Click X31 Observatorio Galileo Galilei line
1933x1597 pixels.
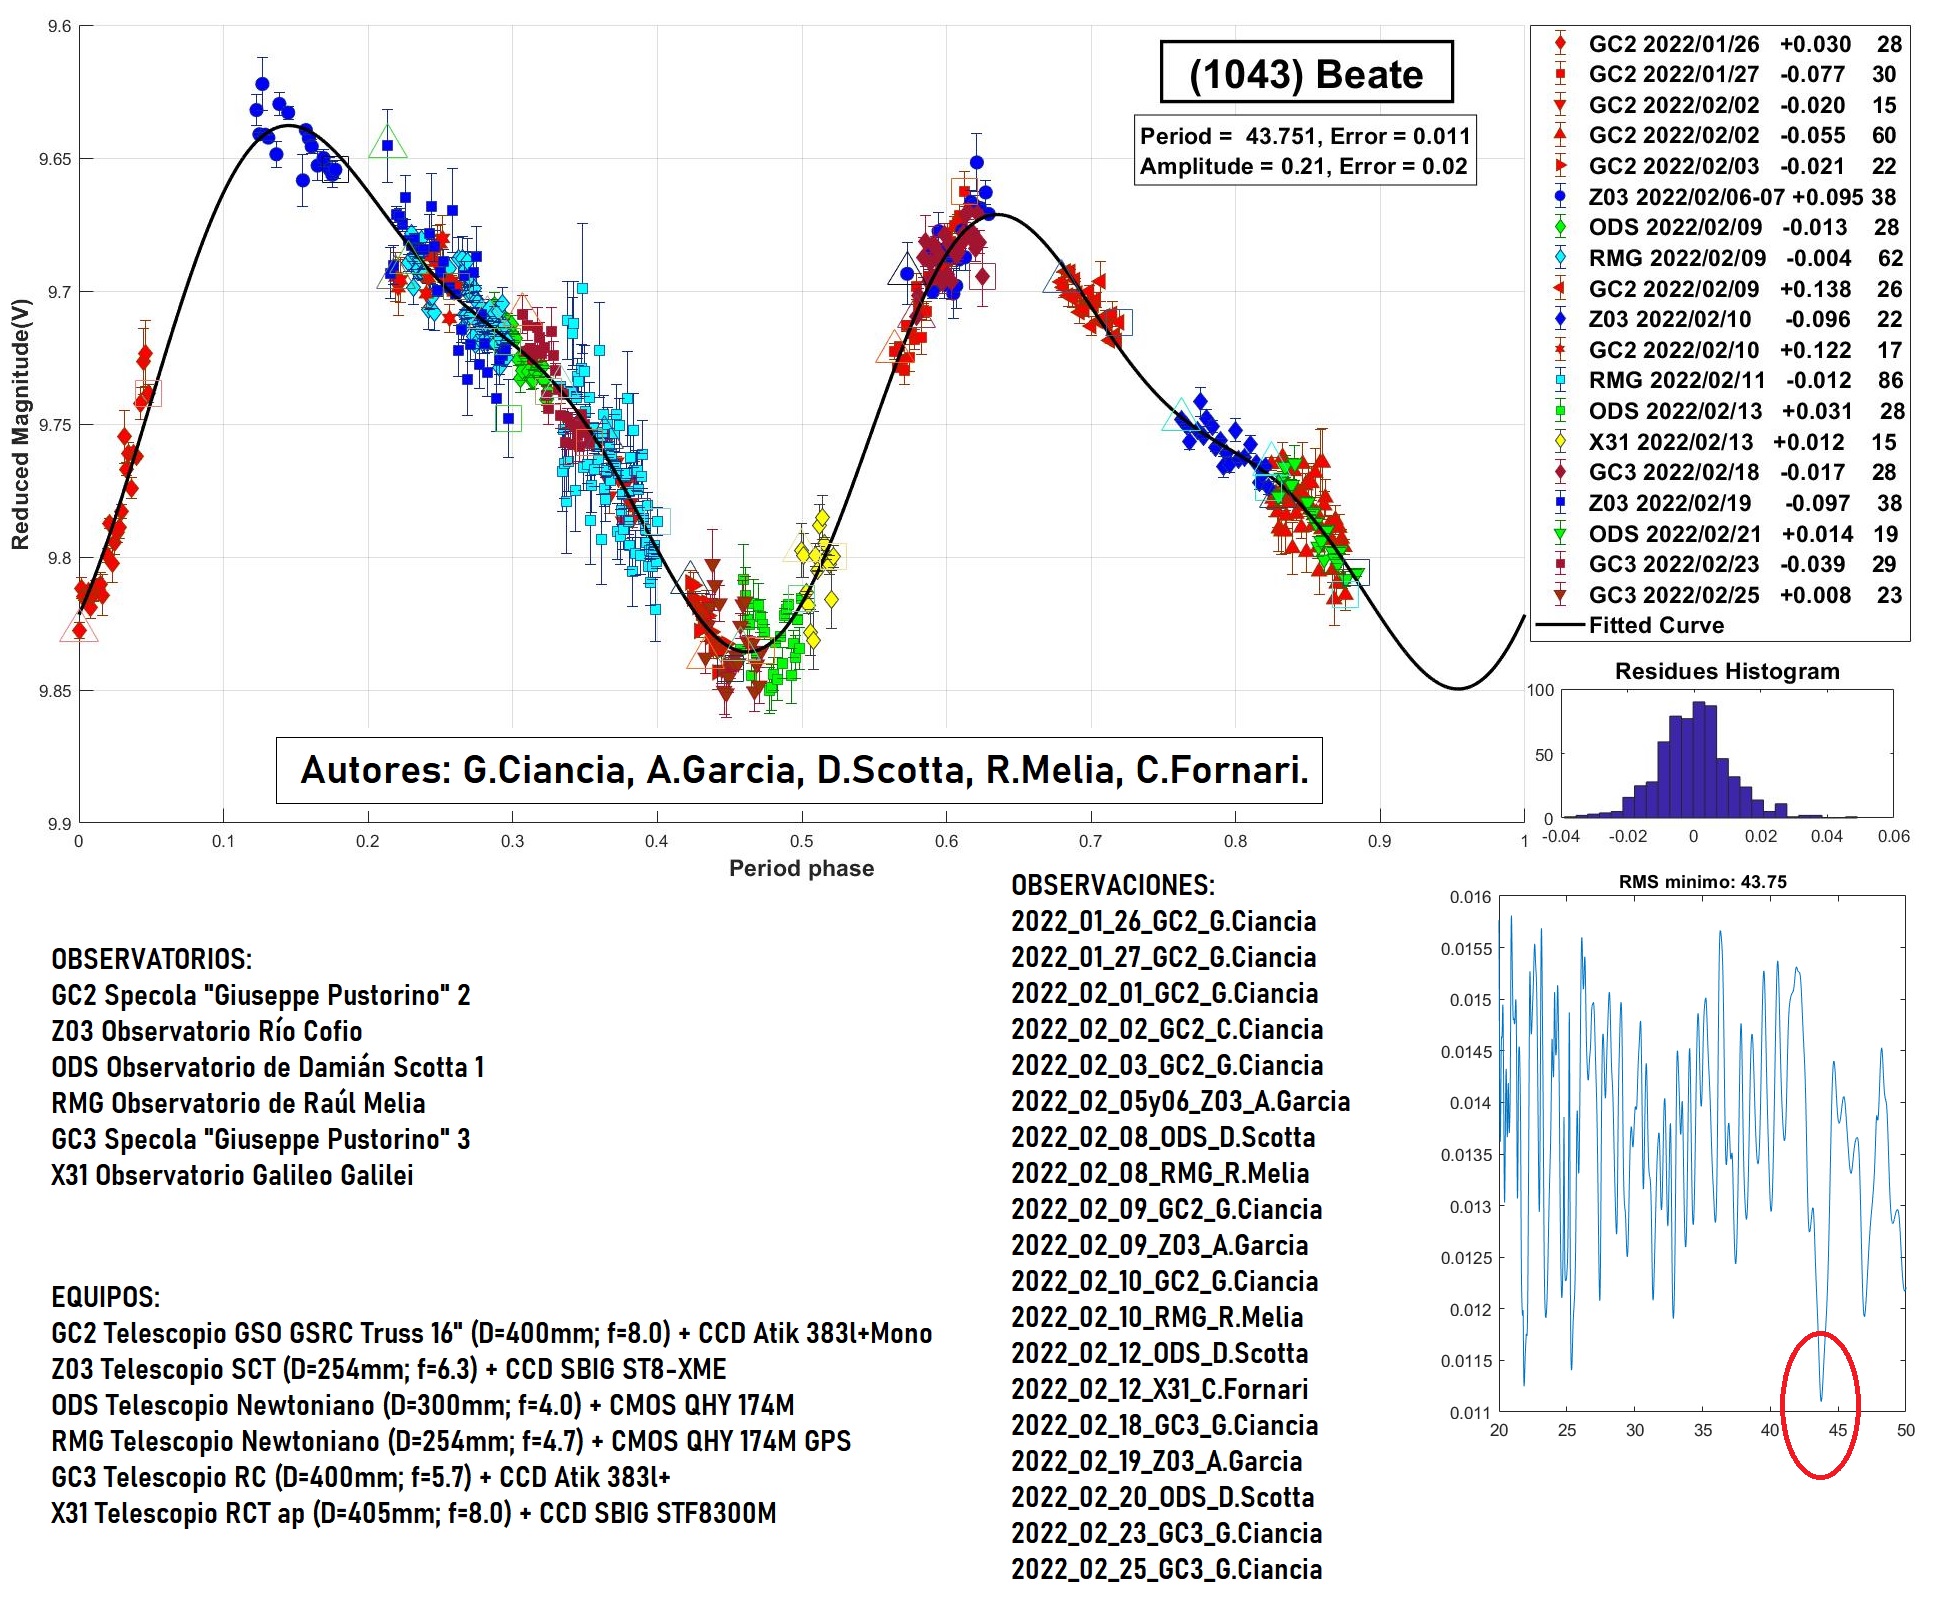coord(232,1176)
